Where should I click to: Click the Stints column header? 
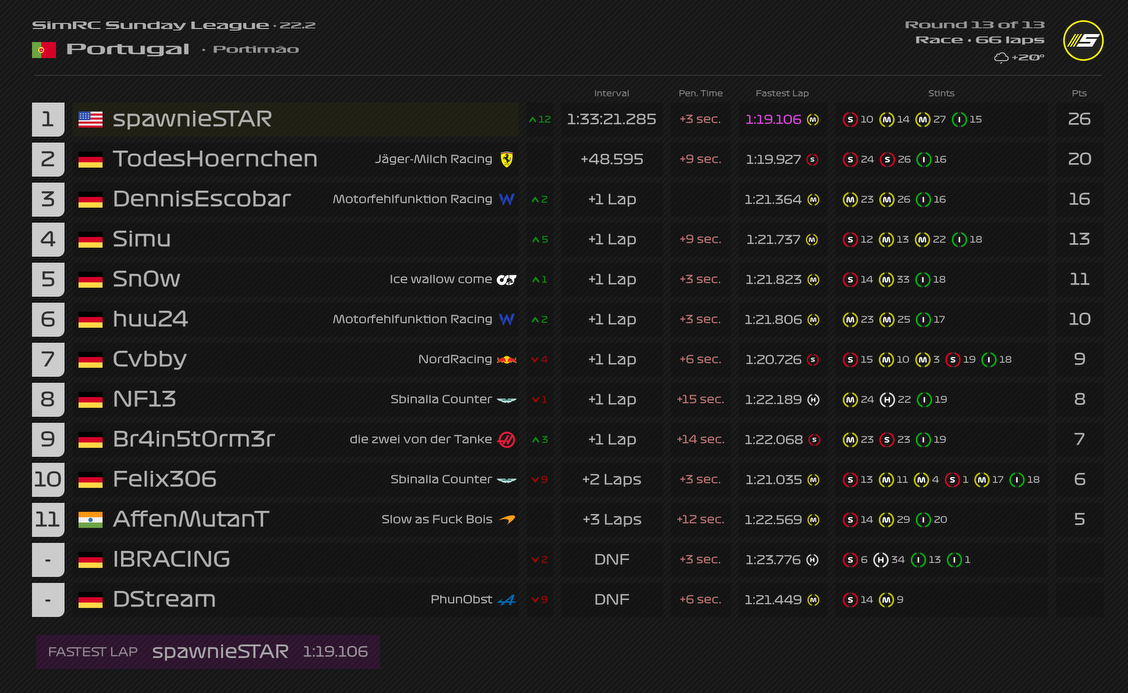point(941,93)
